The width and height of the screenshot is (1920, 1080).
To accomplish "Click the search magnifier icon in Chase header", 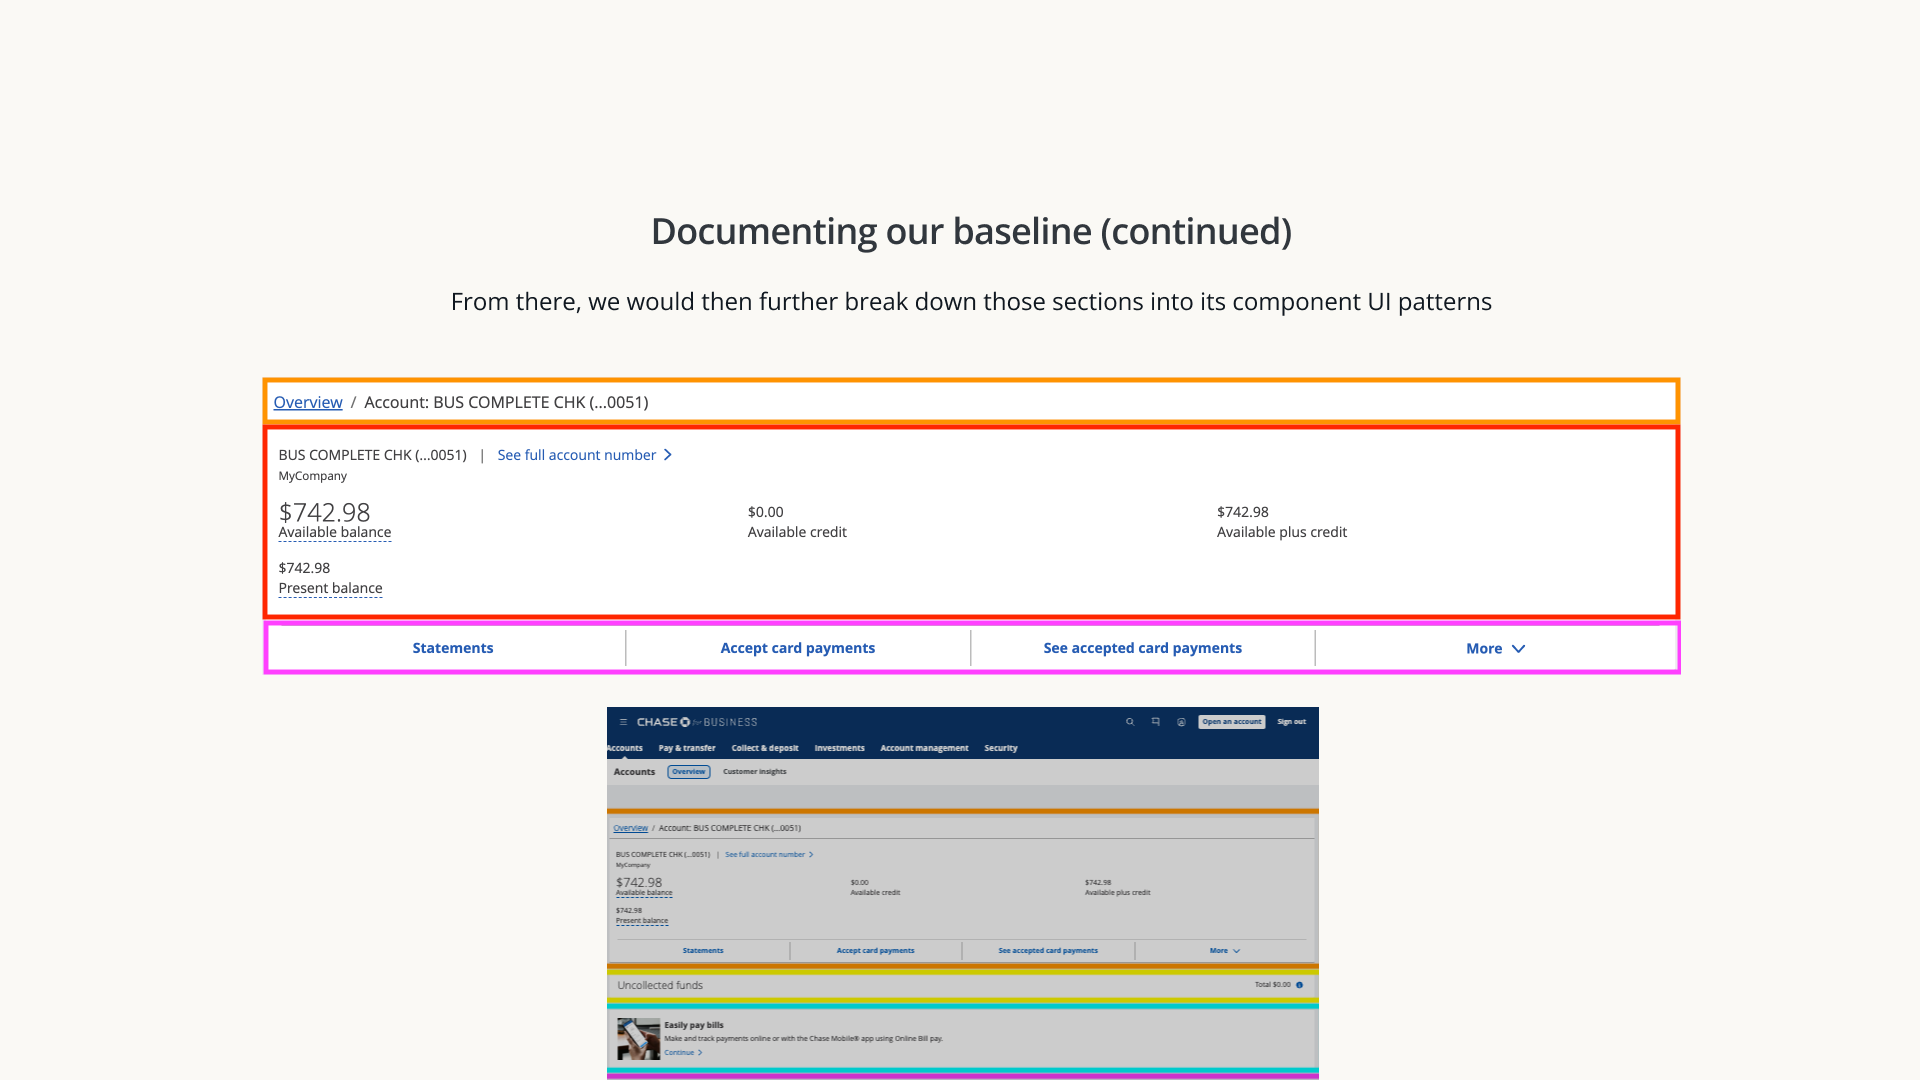I will click(x=1130, y=722).
